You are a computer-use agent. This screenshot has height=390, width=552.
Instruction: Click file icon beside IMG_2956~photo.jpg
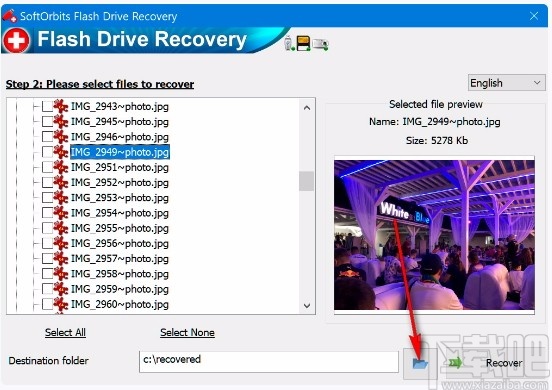coord(61,243)
